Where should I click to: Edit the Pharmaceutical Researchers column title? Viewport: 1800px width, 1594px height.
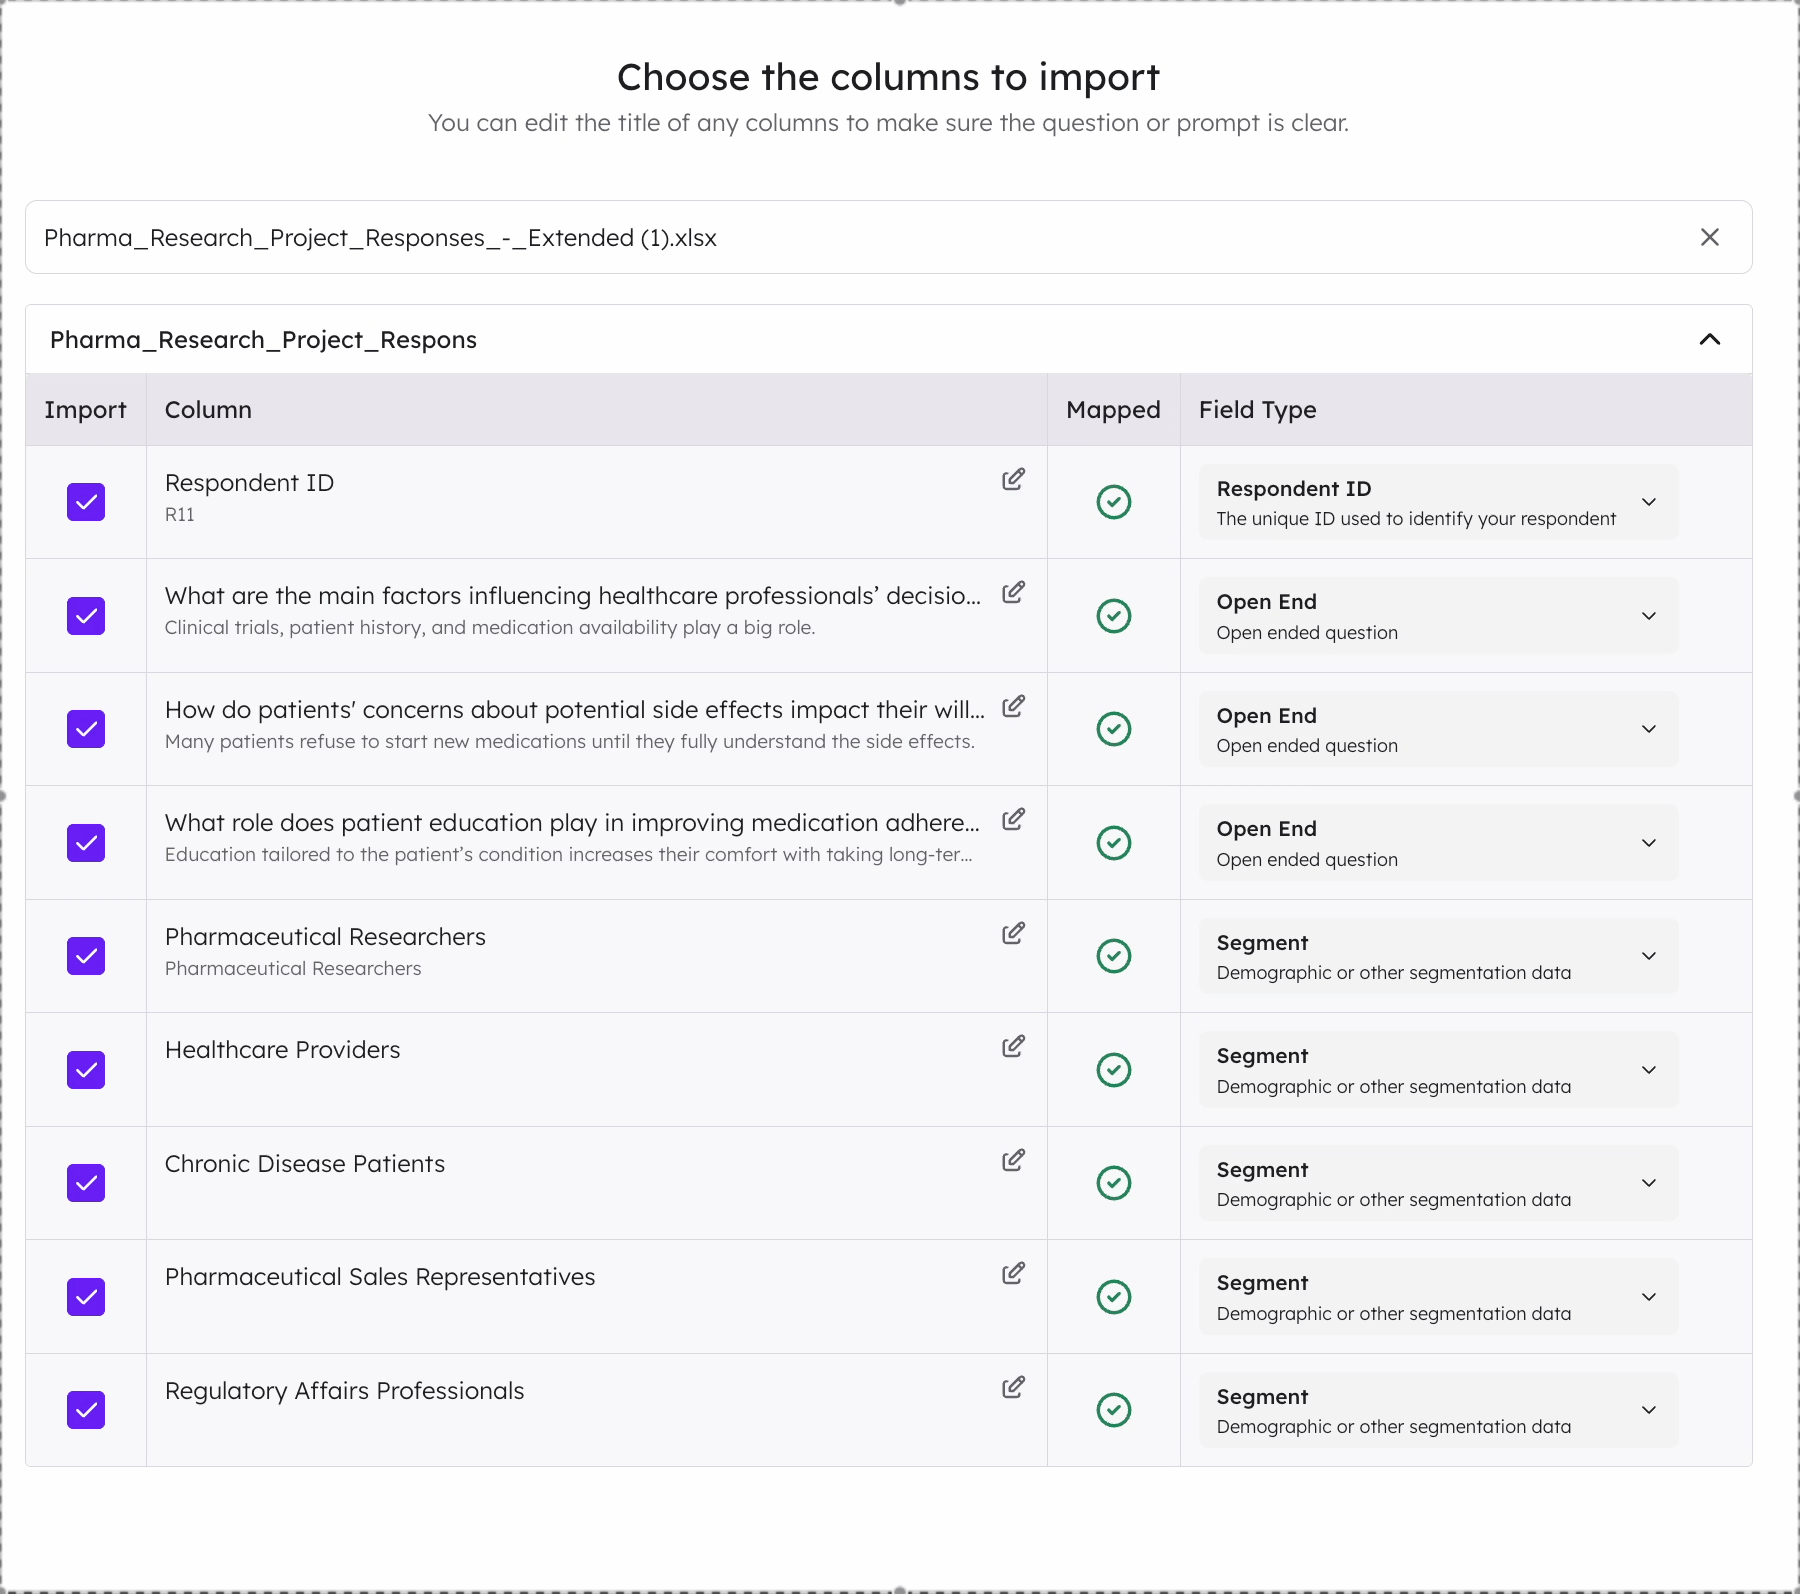(1013, 934)
